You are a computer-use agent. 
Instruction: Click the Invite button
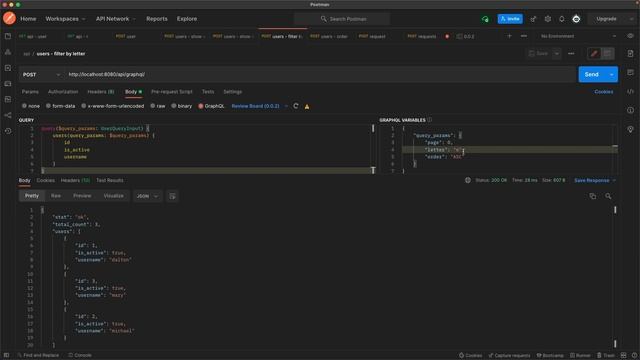pyautogui.click(x=510, y=19)
